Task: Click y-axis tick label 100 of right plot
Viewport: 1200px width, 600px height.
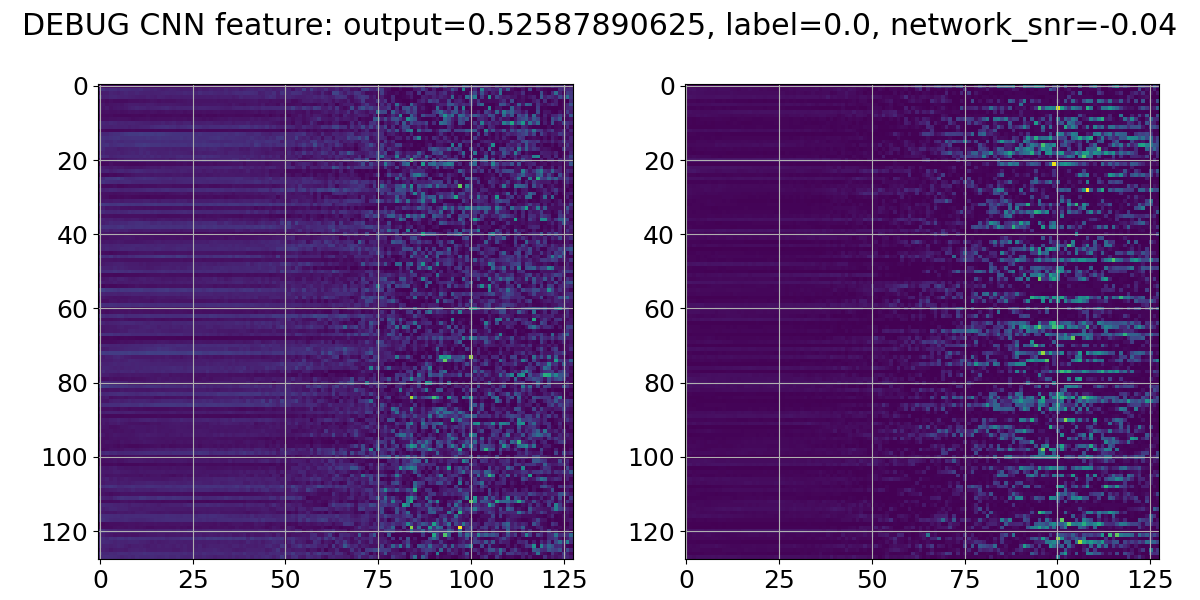Action: coord(653,457)
